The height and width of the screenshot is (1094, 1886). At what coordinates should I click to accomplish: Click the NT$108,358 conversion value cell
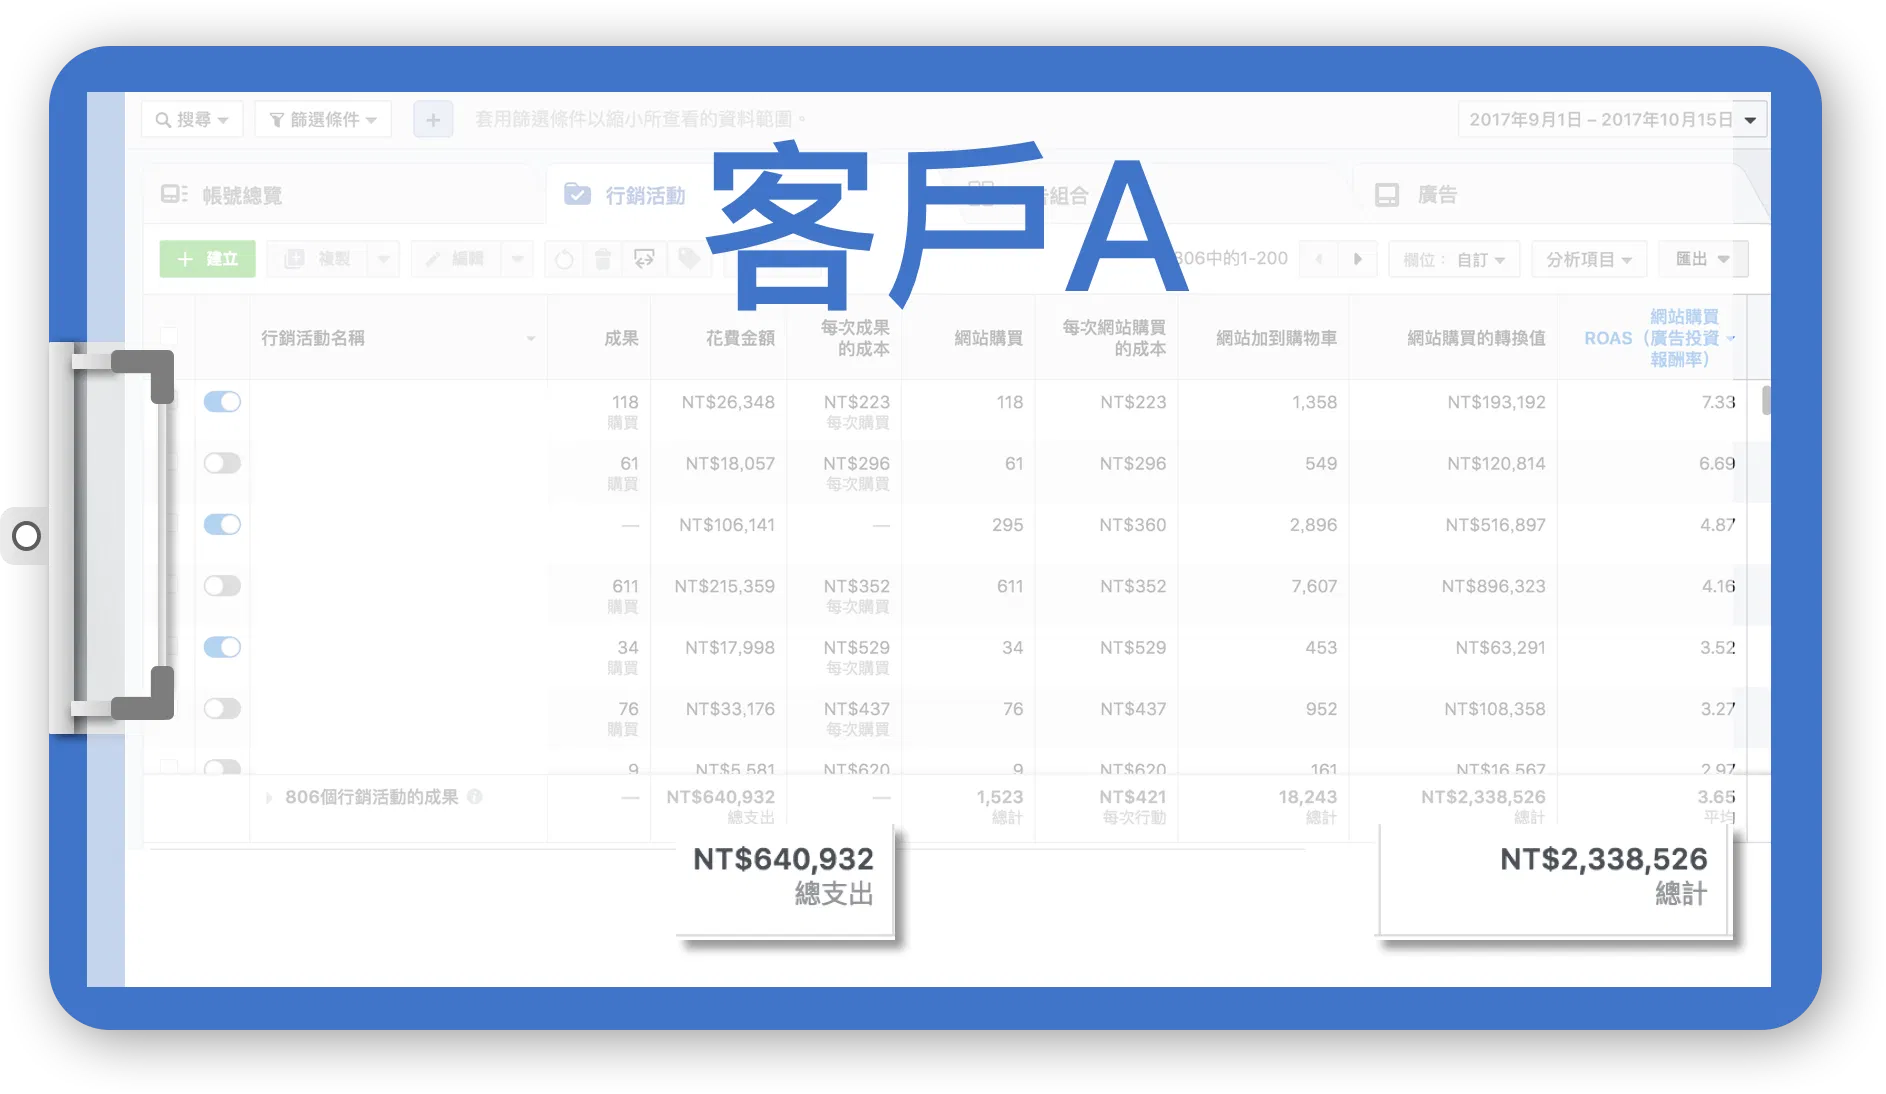[1495, 709]
